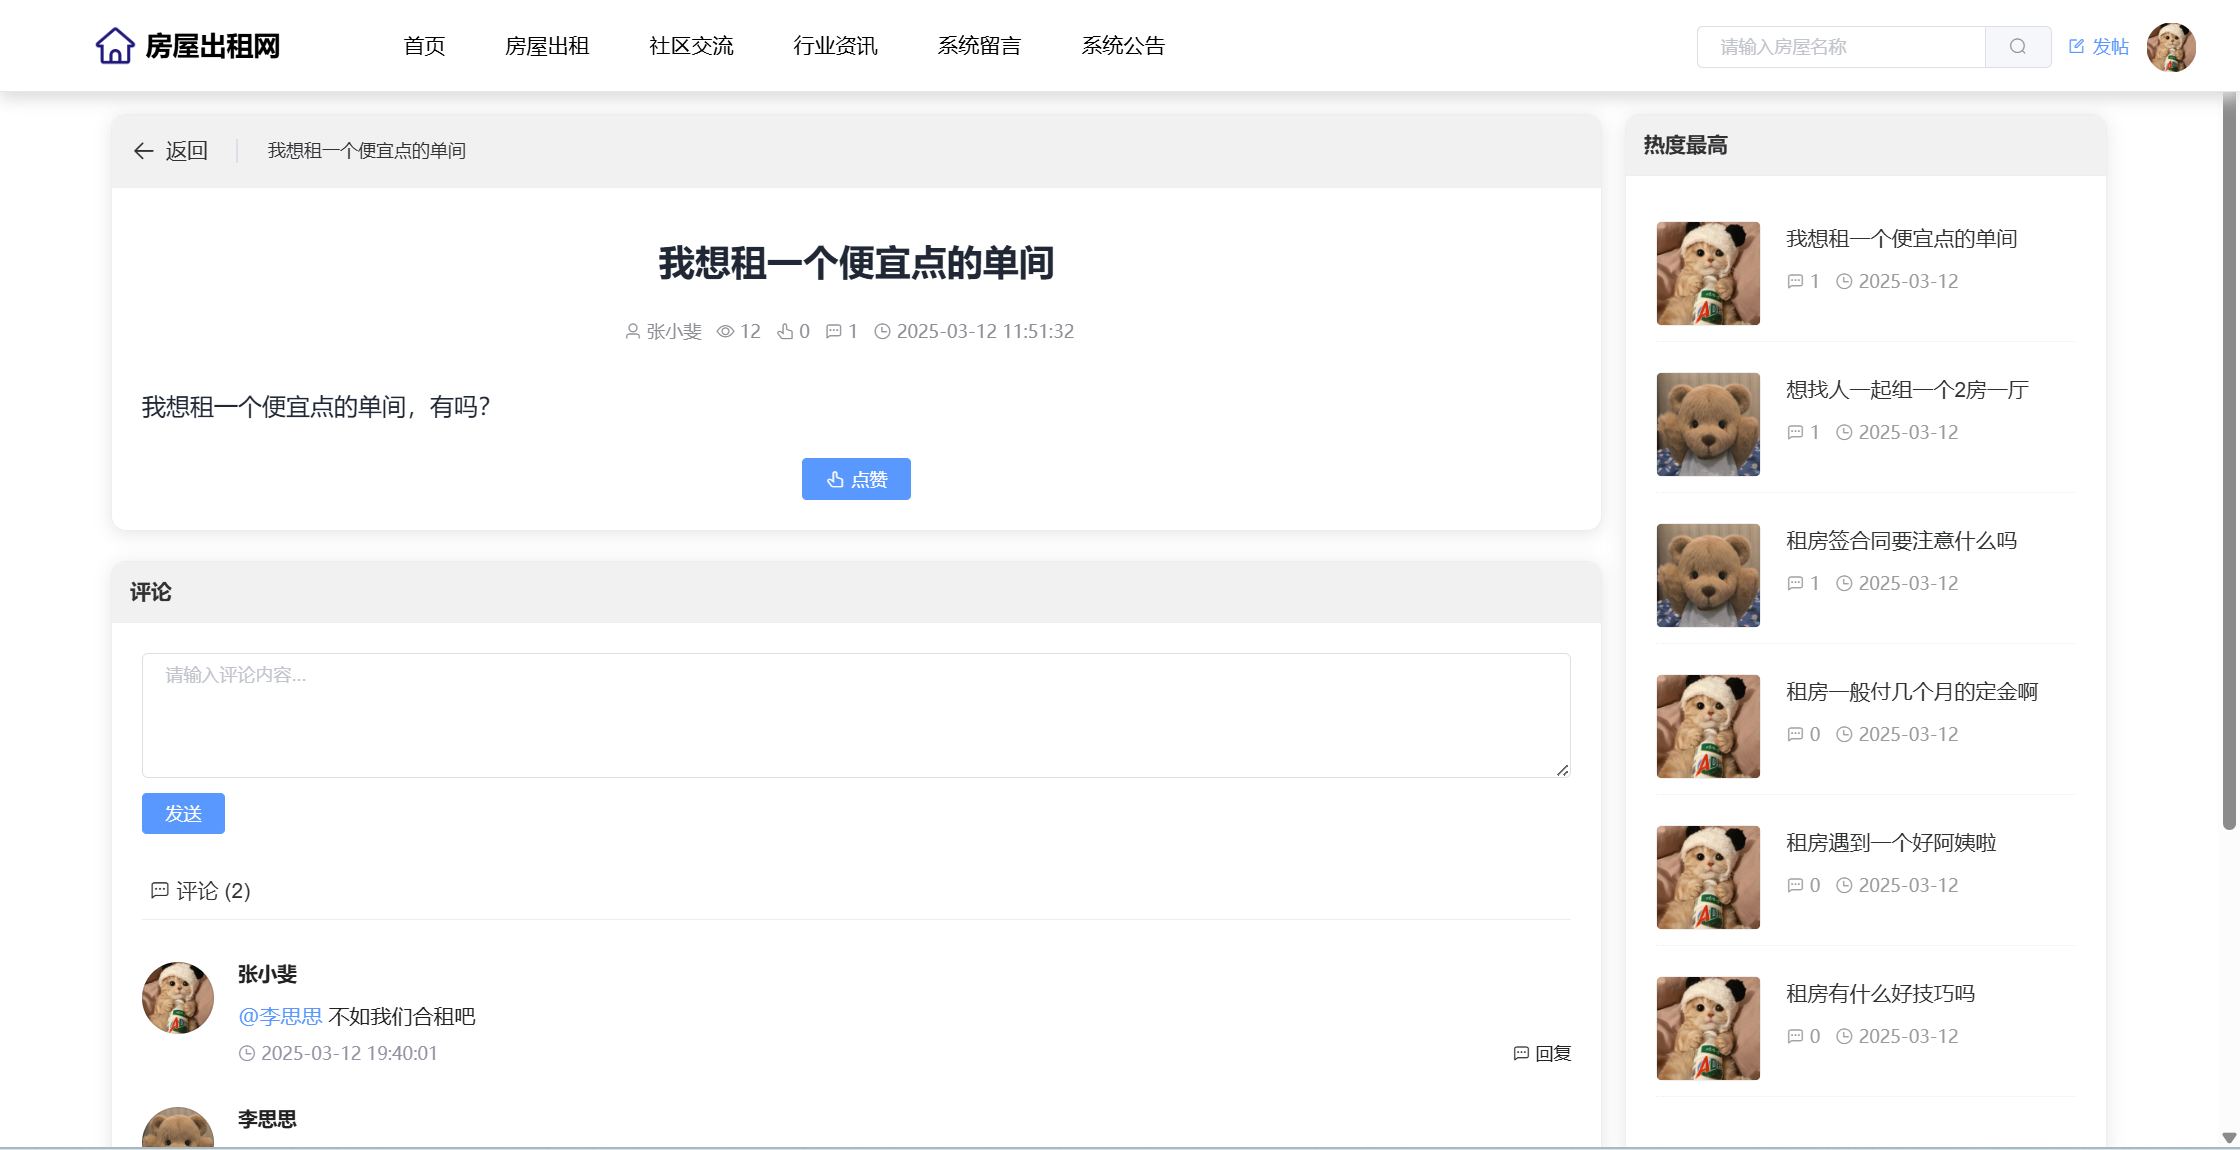
Task: Open the 房屋出租 menu item
Action: (x=546, y=46)
